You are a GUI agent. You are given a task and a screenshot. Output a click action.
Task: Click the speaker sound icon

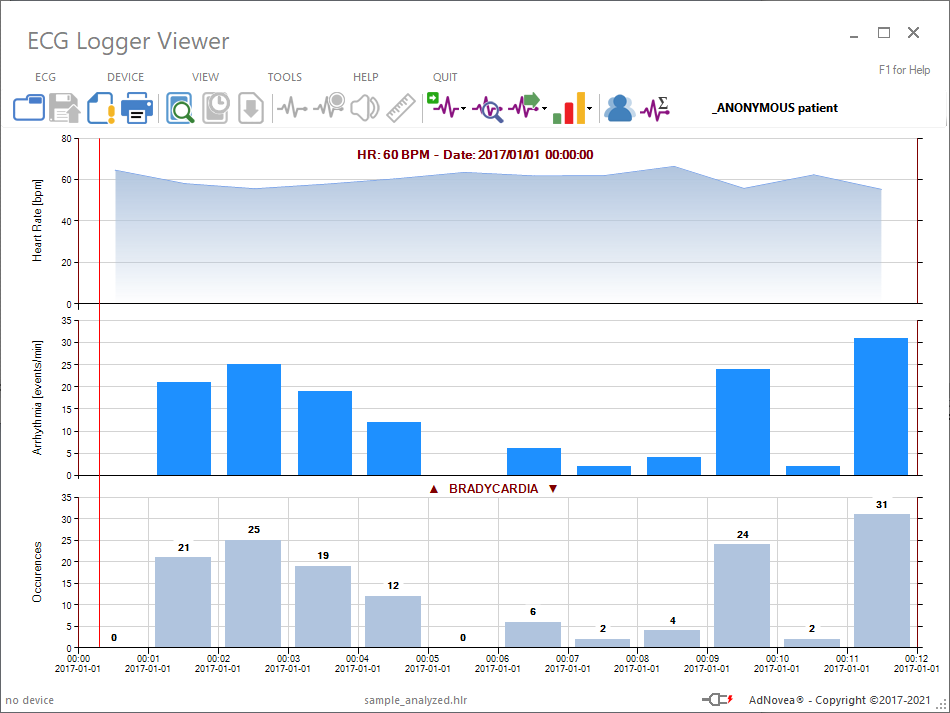pos(365,108)
